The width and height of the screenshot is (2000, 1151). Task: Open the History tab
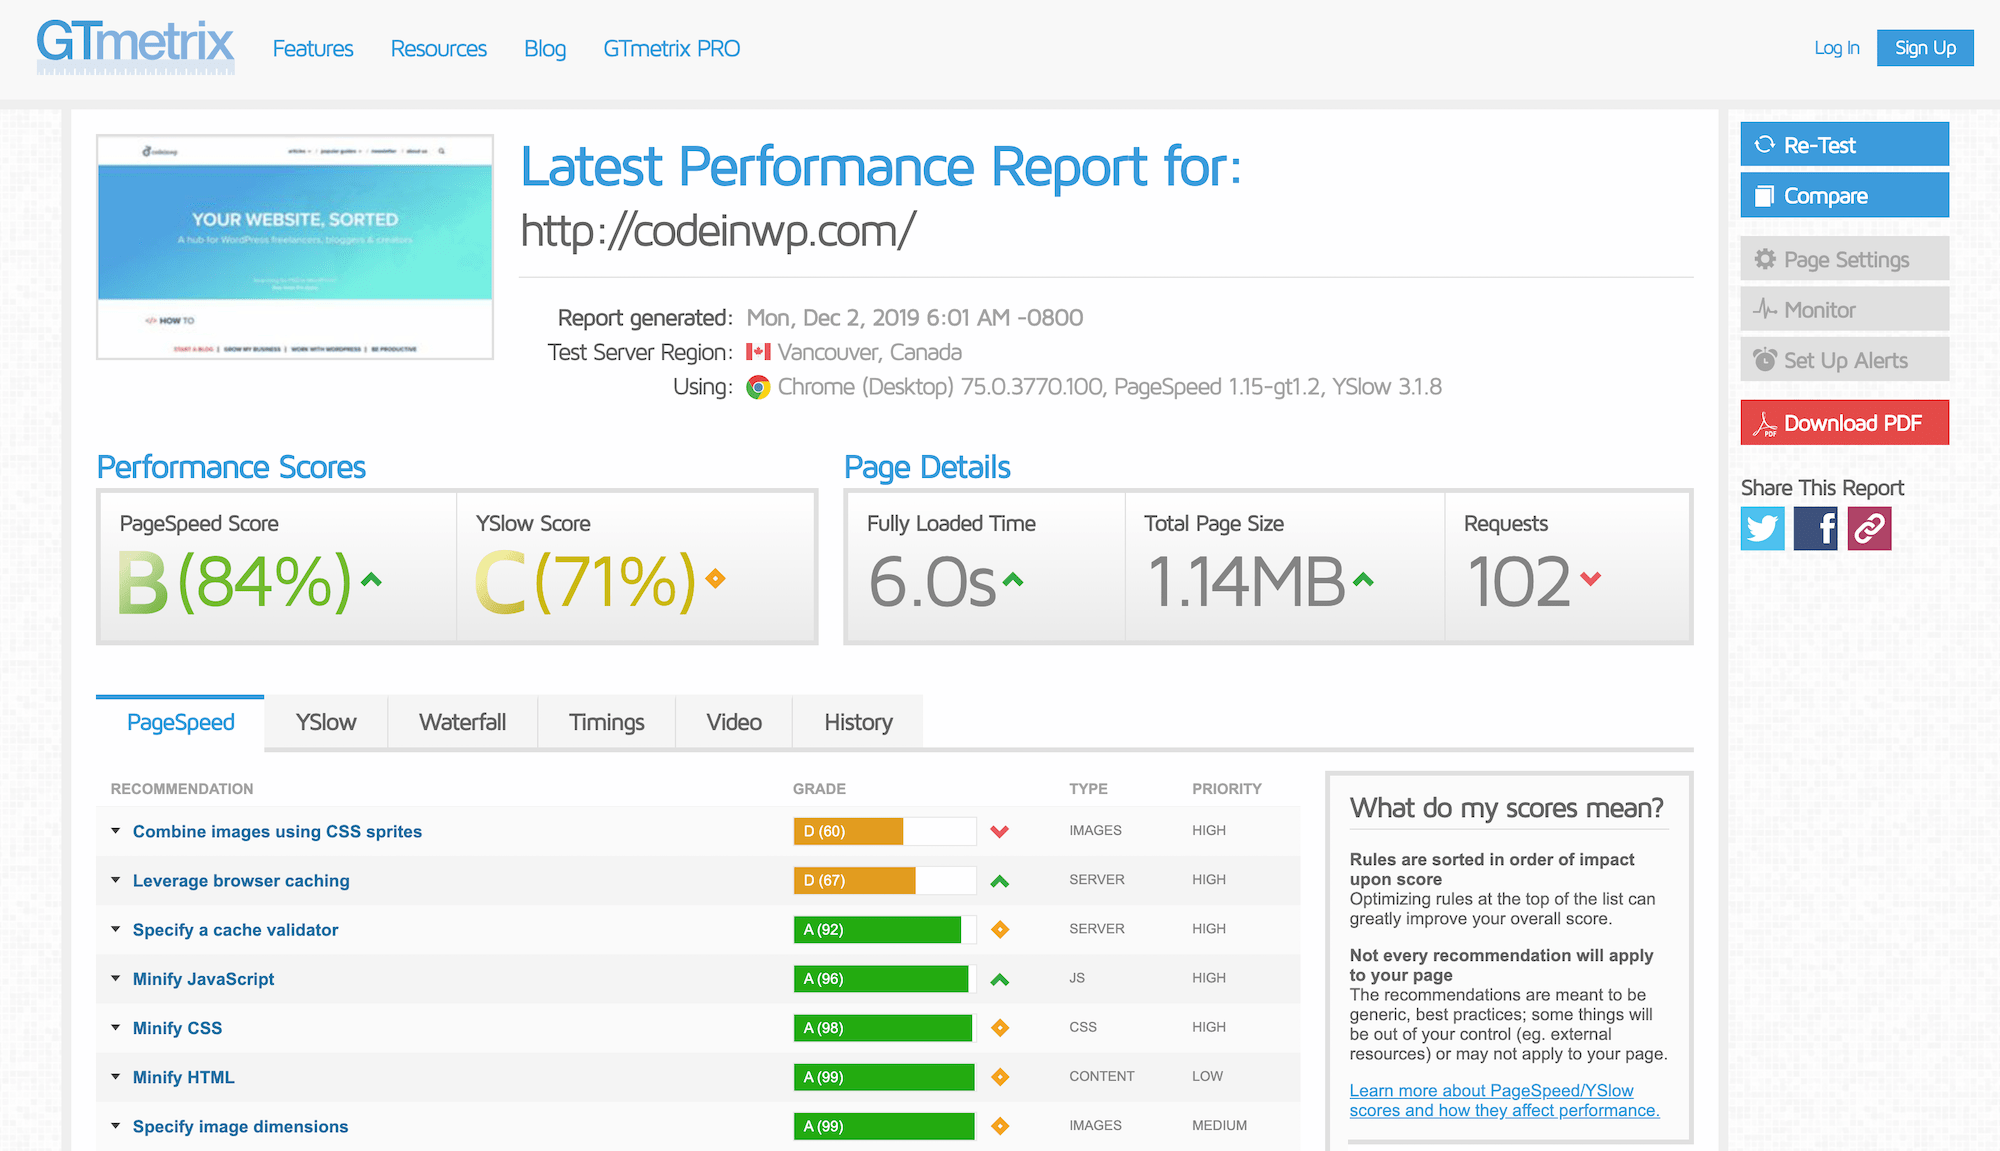click(858, 722)
